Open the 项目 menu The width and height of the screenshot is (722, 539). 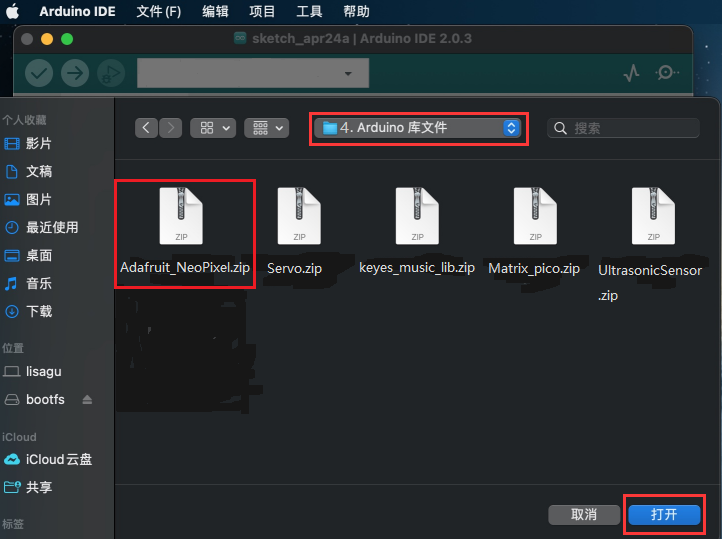pos(262,11)
